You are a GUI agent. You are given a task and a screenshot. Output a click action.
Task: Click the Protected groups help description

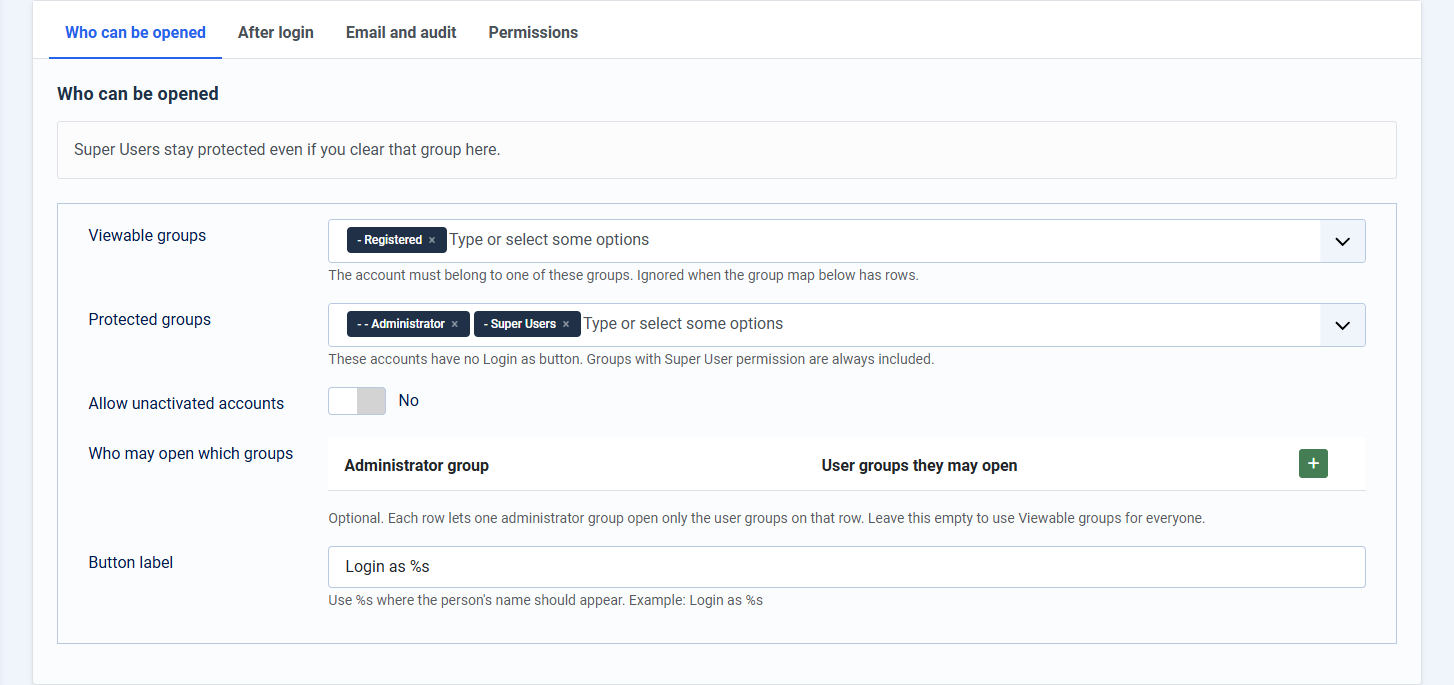pos(631,359)
